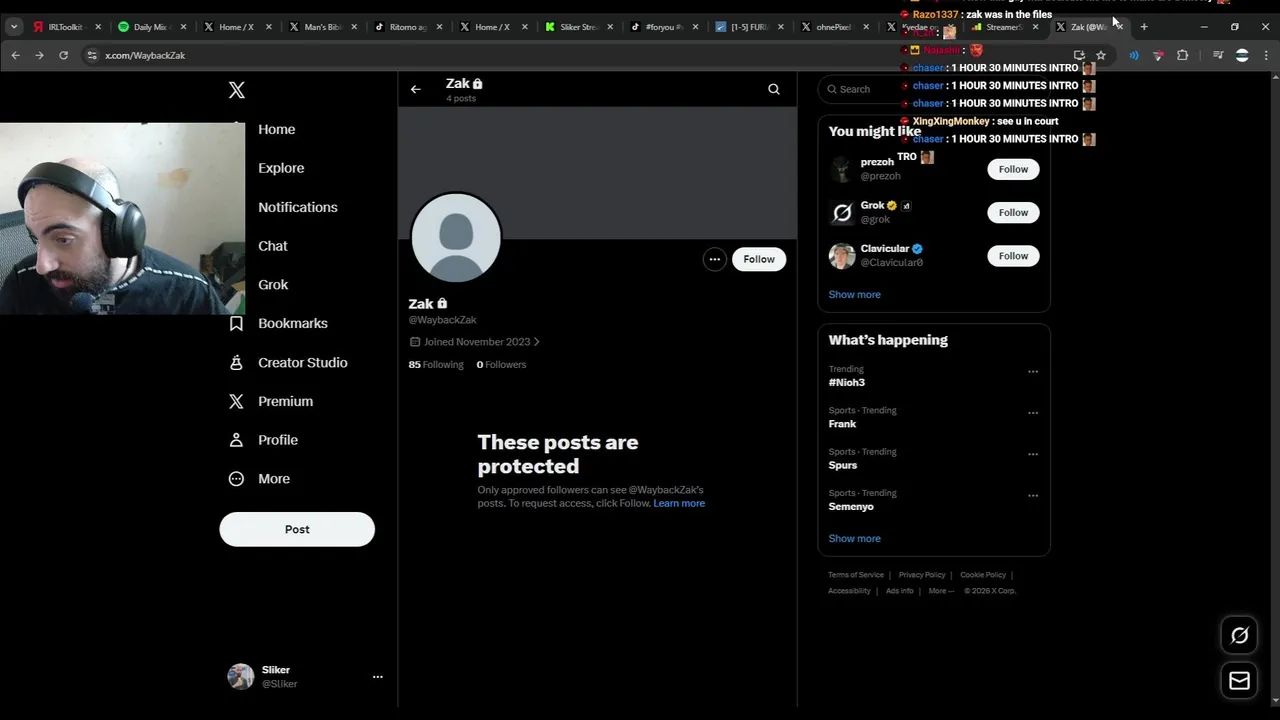This screenshot has width=1280, height=720.
Task: Open a new browser tab
Action: [1144, 27]
